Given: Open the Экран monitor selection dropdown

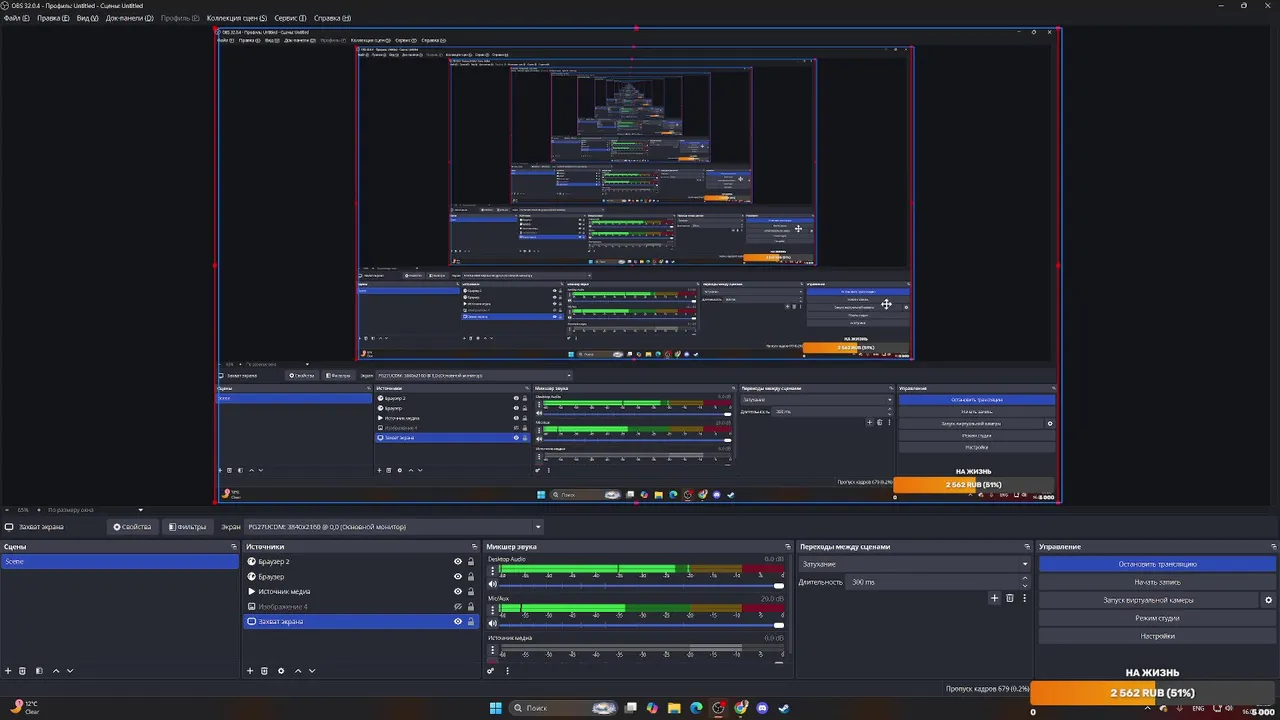Looking at the screenshot, I should tap(394, 527).
